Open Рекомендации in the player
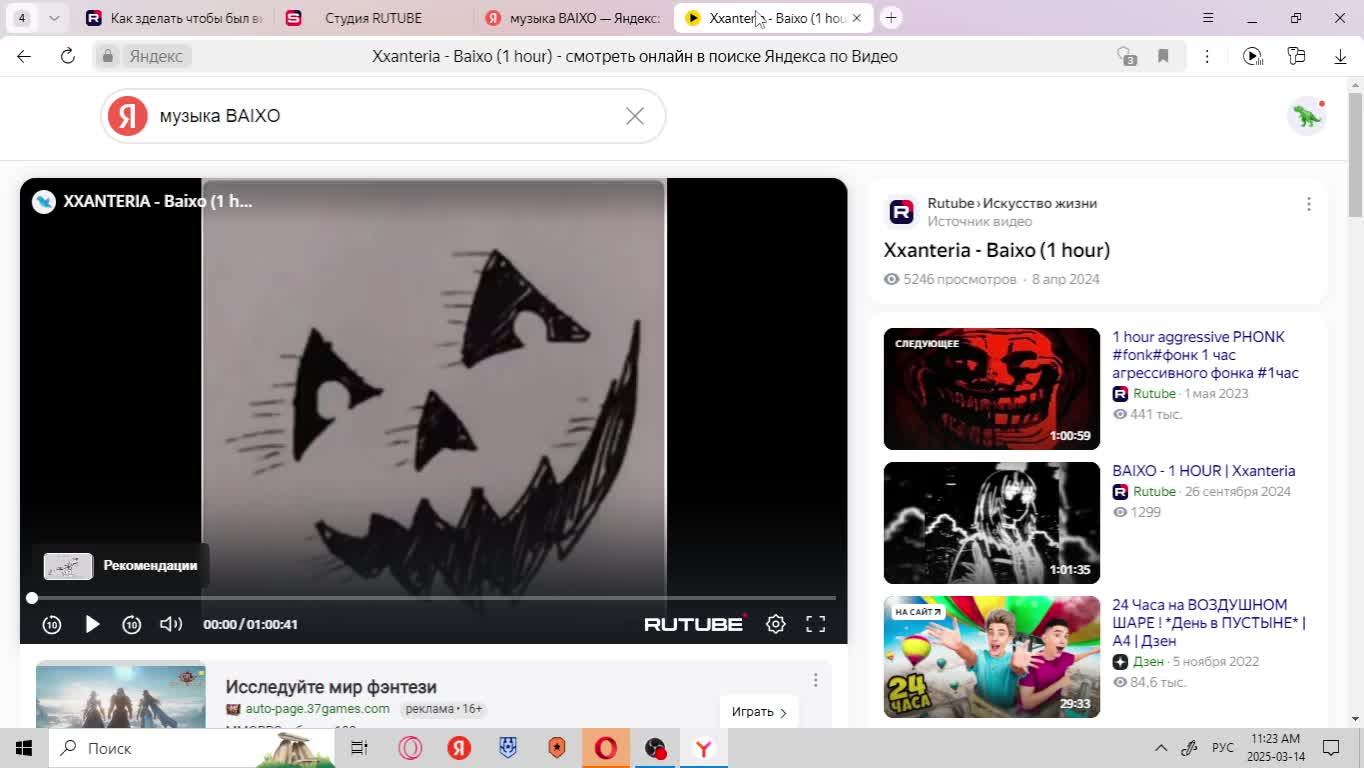Image resolution: width=1364 pixels, height=768 pixels. 121,566
